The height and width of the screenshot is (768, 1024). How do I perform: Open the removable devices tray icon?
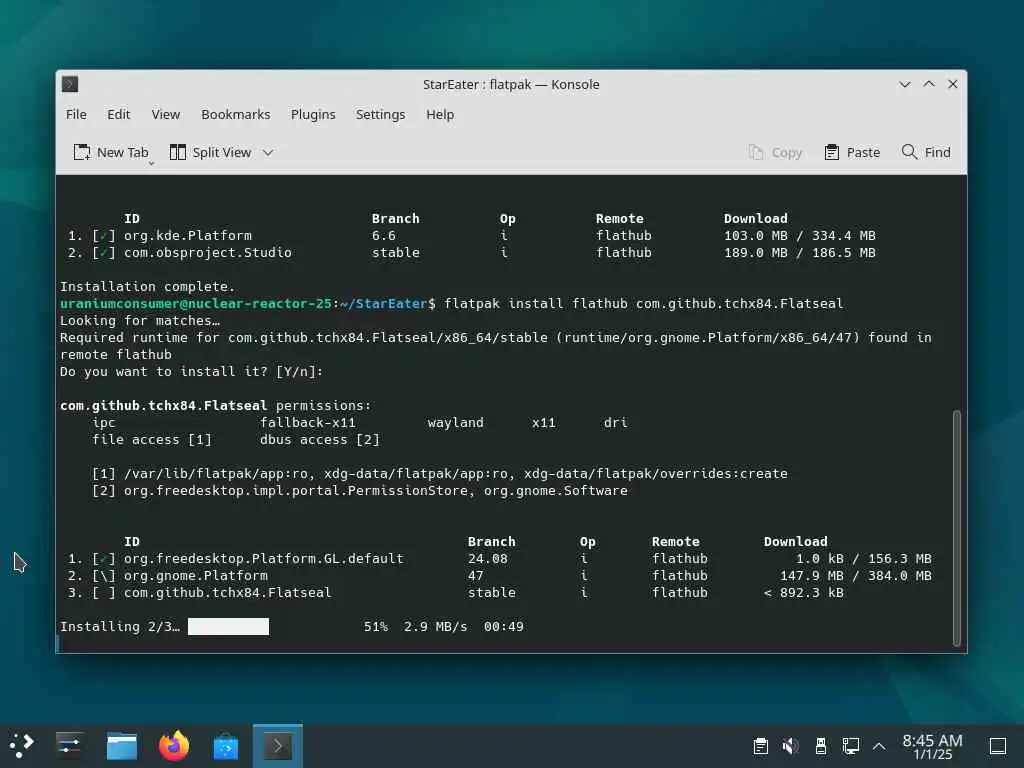click(x=821, y=746)
